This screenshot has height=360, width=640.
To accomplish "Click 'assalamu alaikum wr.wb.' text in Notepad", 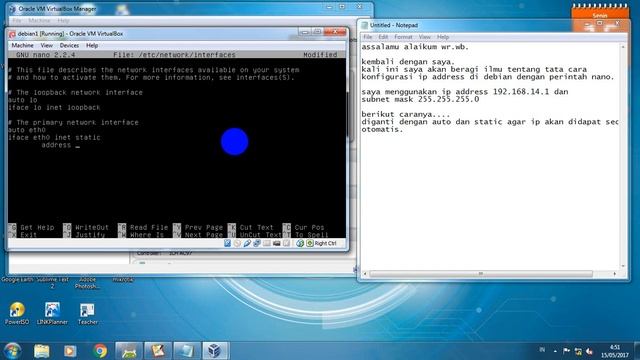I will 415,47.
